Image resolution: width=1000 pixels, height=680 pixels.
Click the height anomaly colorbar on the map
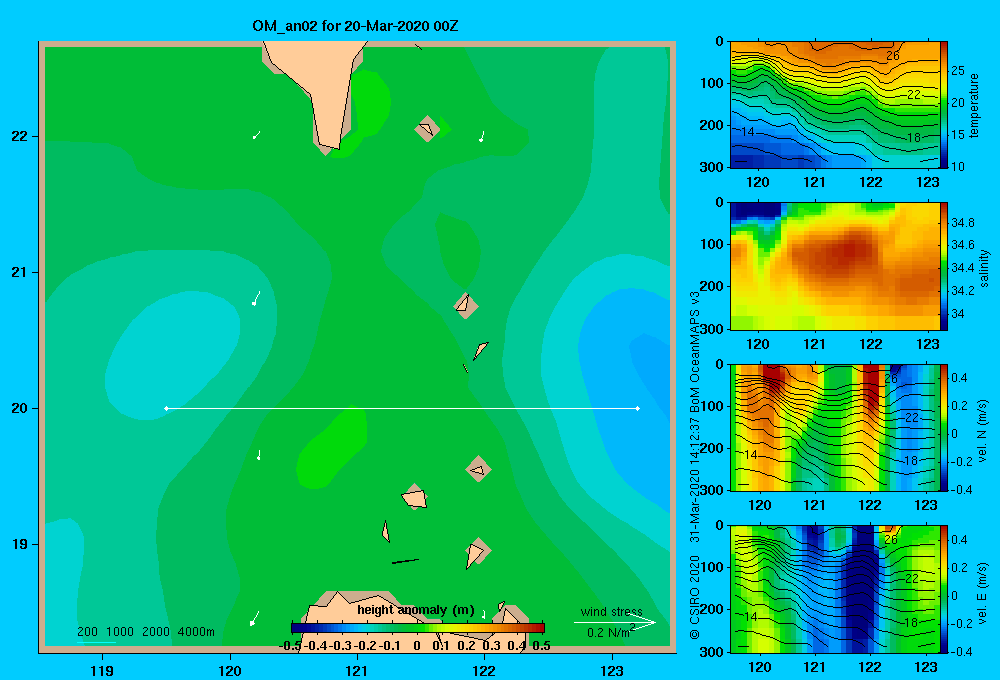[418, 628]
